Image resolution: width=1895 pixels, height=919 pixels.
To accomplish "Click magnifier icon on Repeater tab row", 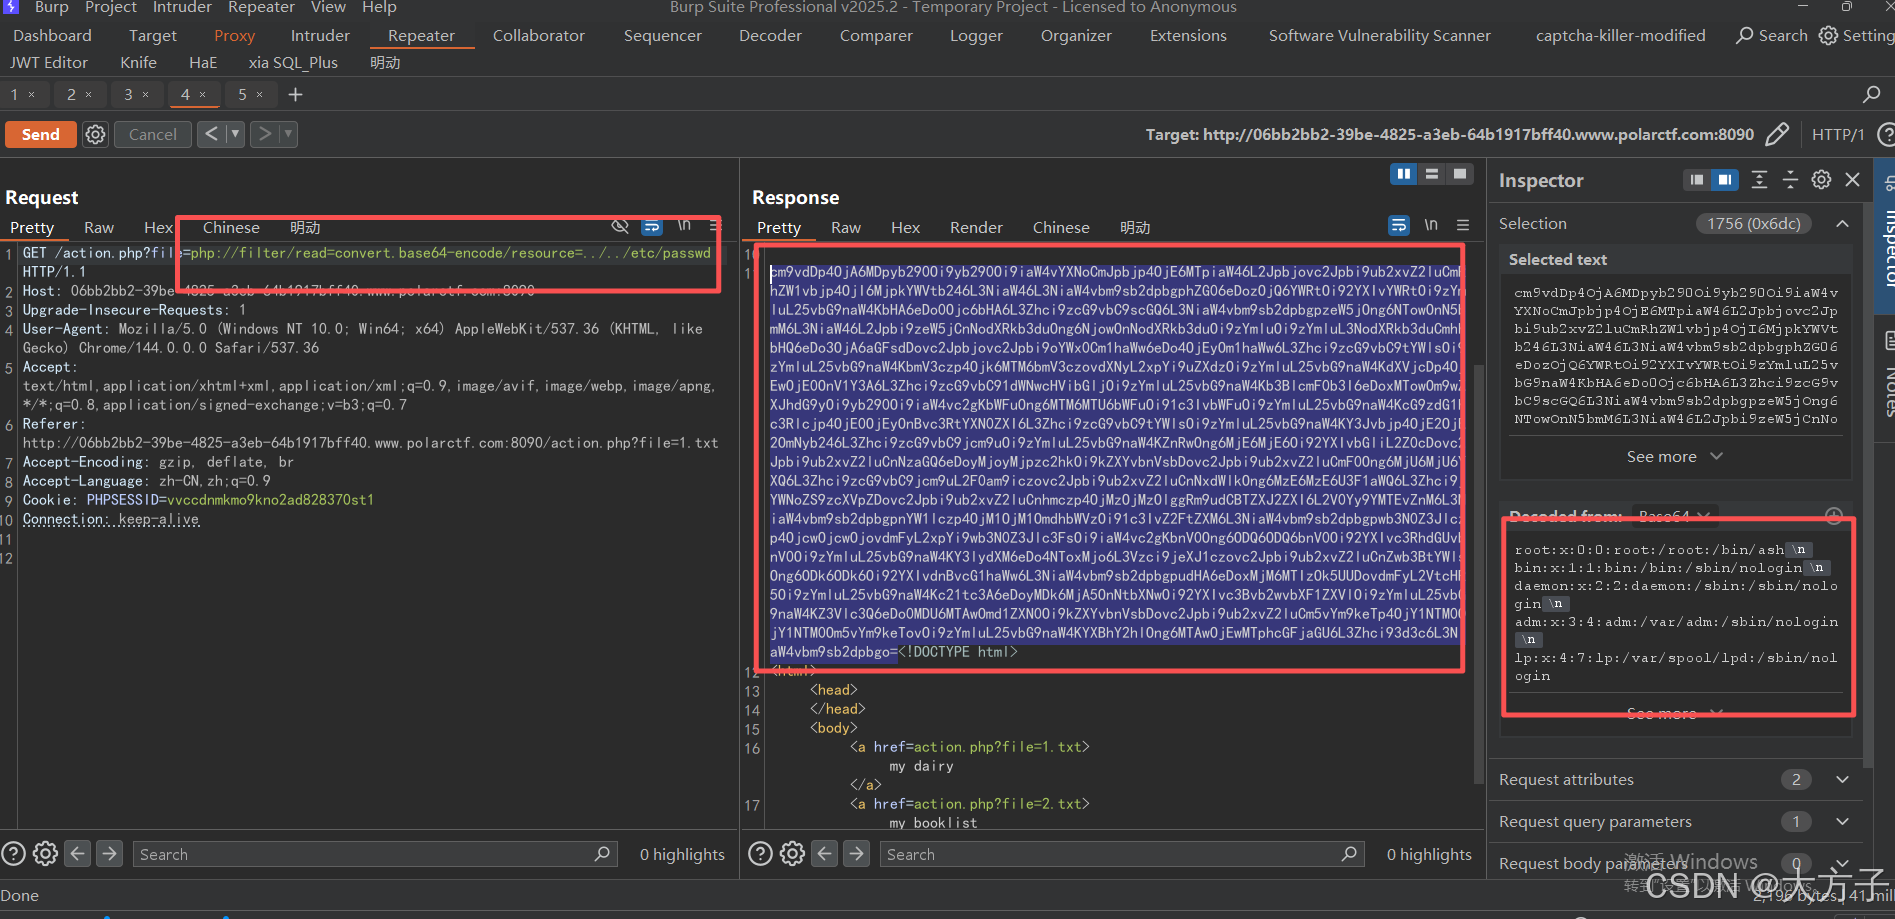I will coord(1872,94).
